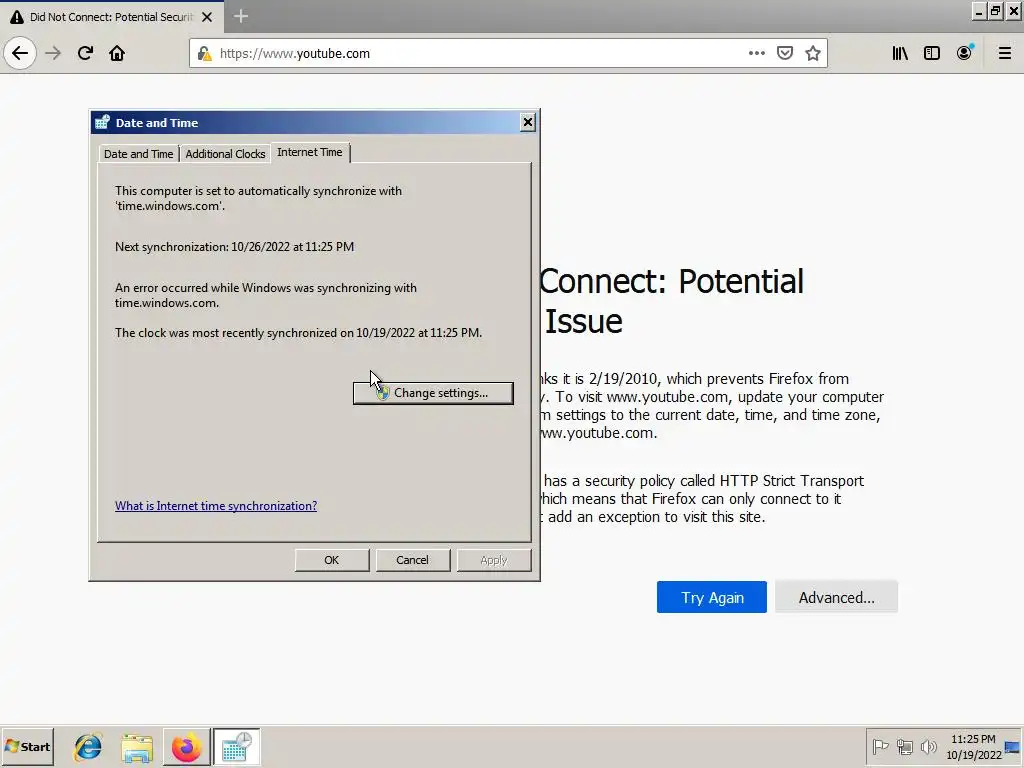Switch to the Date and Time tab
1024x768 pixels.
(138, 153)
